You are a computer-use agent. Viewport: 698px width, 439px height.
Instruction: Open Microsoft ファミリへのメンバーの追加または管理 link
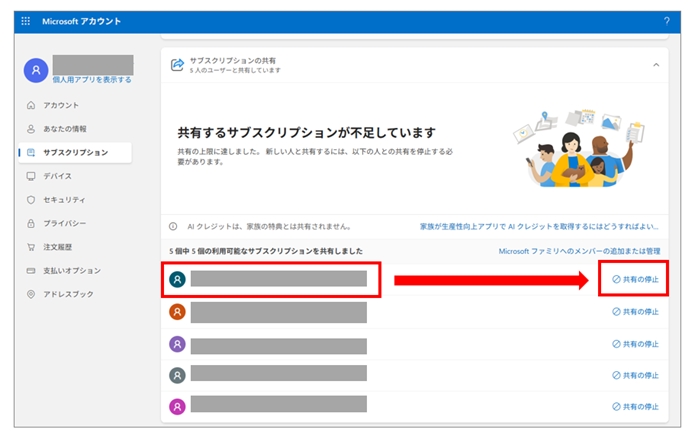tap(579, 251)
